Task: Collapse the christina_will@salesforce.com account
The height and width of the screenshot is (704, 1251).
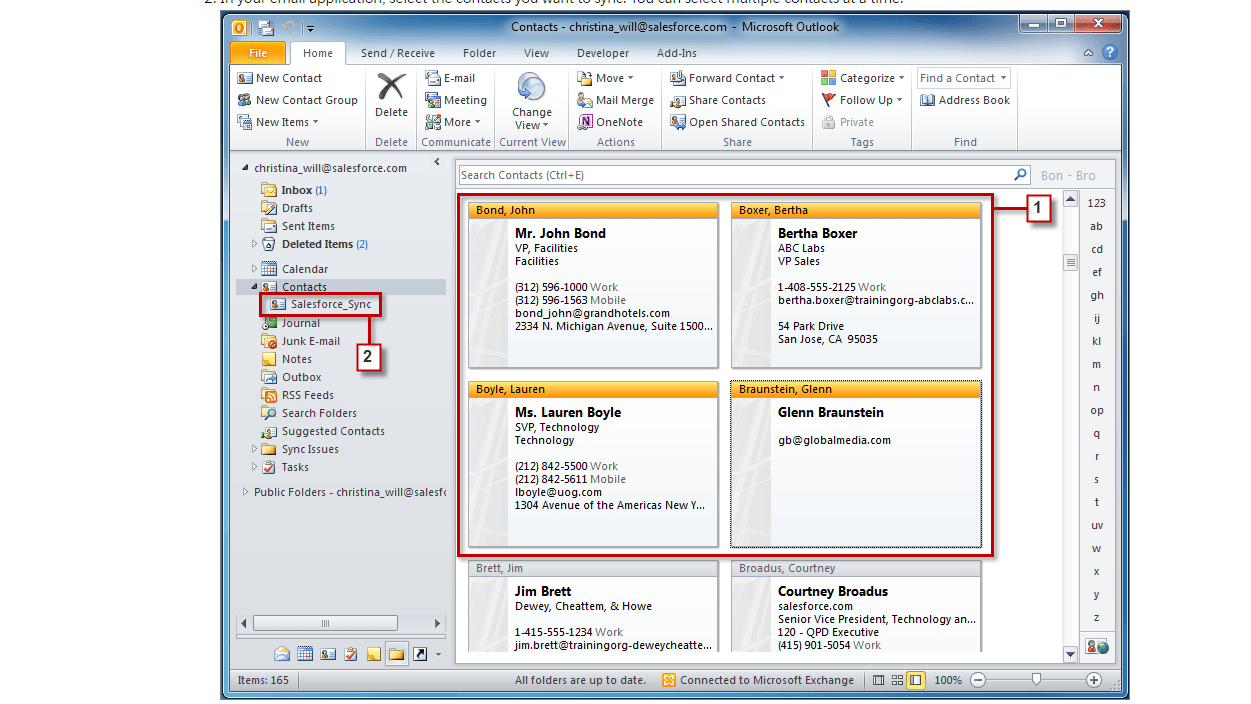Action: tap(245, 168)
